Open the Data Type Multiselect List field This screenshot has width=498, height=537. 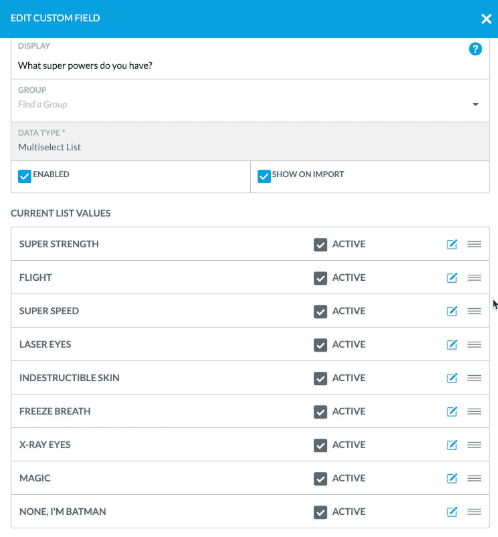(x=250, y=141)
